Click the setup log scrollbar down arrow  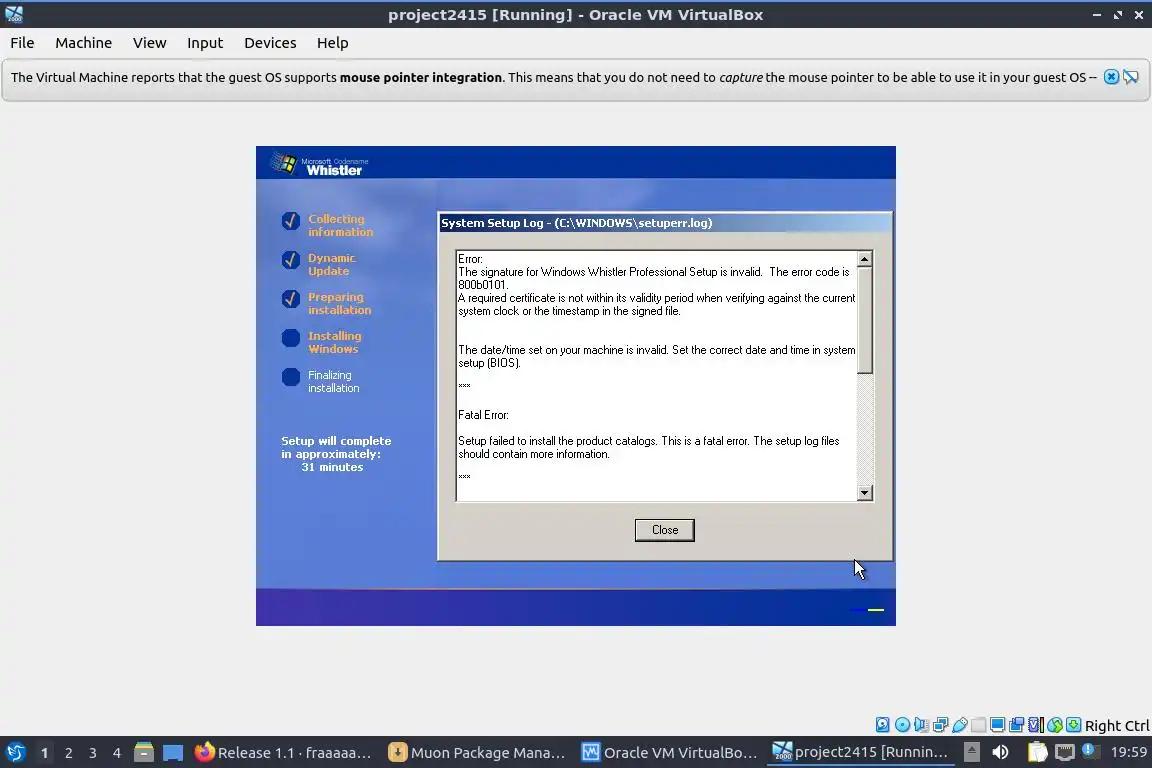(x=865, y=493)
